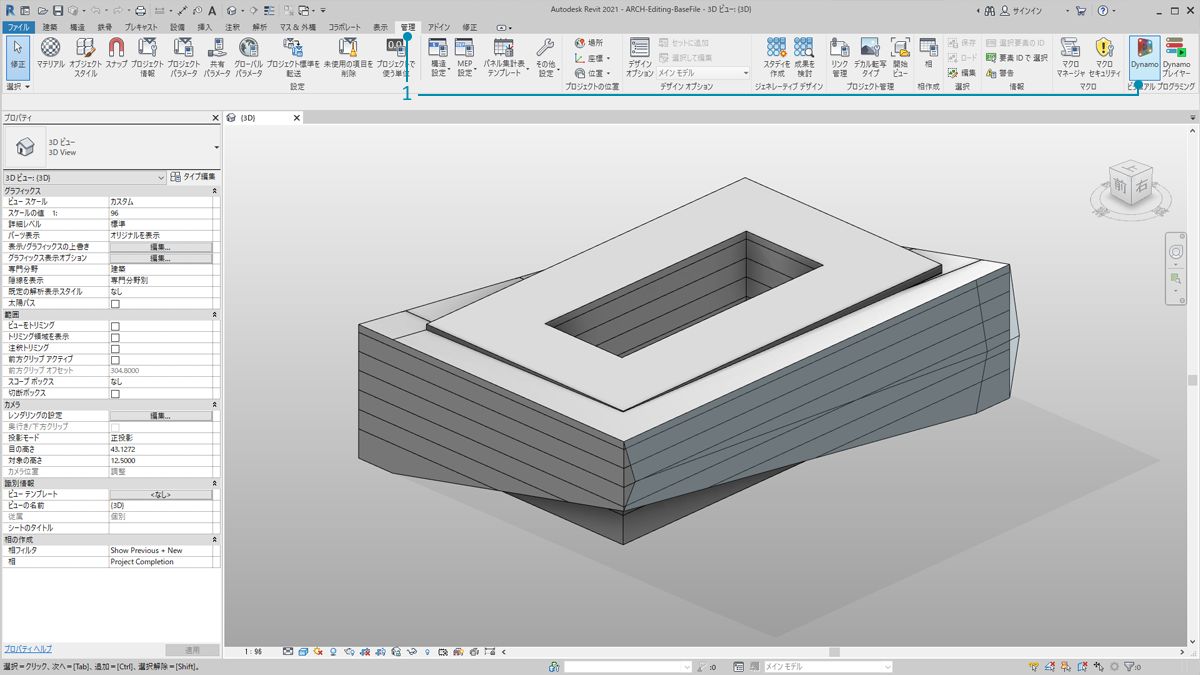Click スケールの値 96 field
The image size is (1200, 675).
[x=160, y=213]
